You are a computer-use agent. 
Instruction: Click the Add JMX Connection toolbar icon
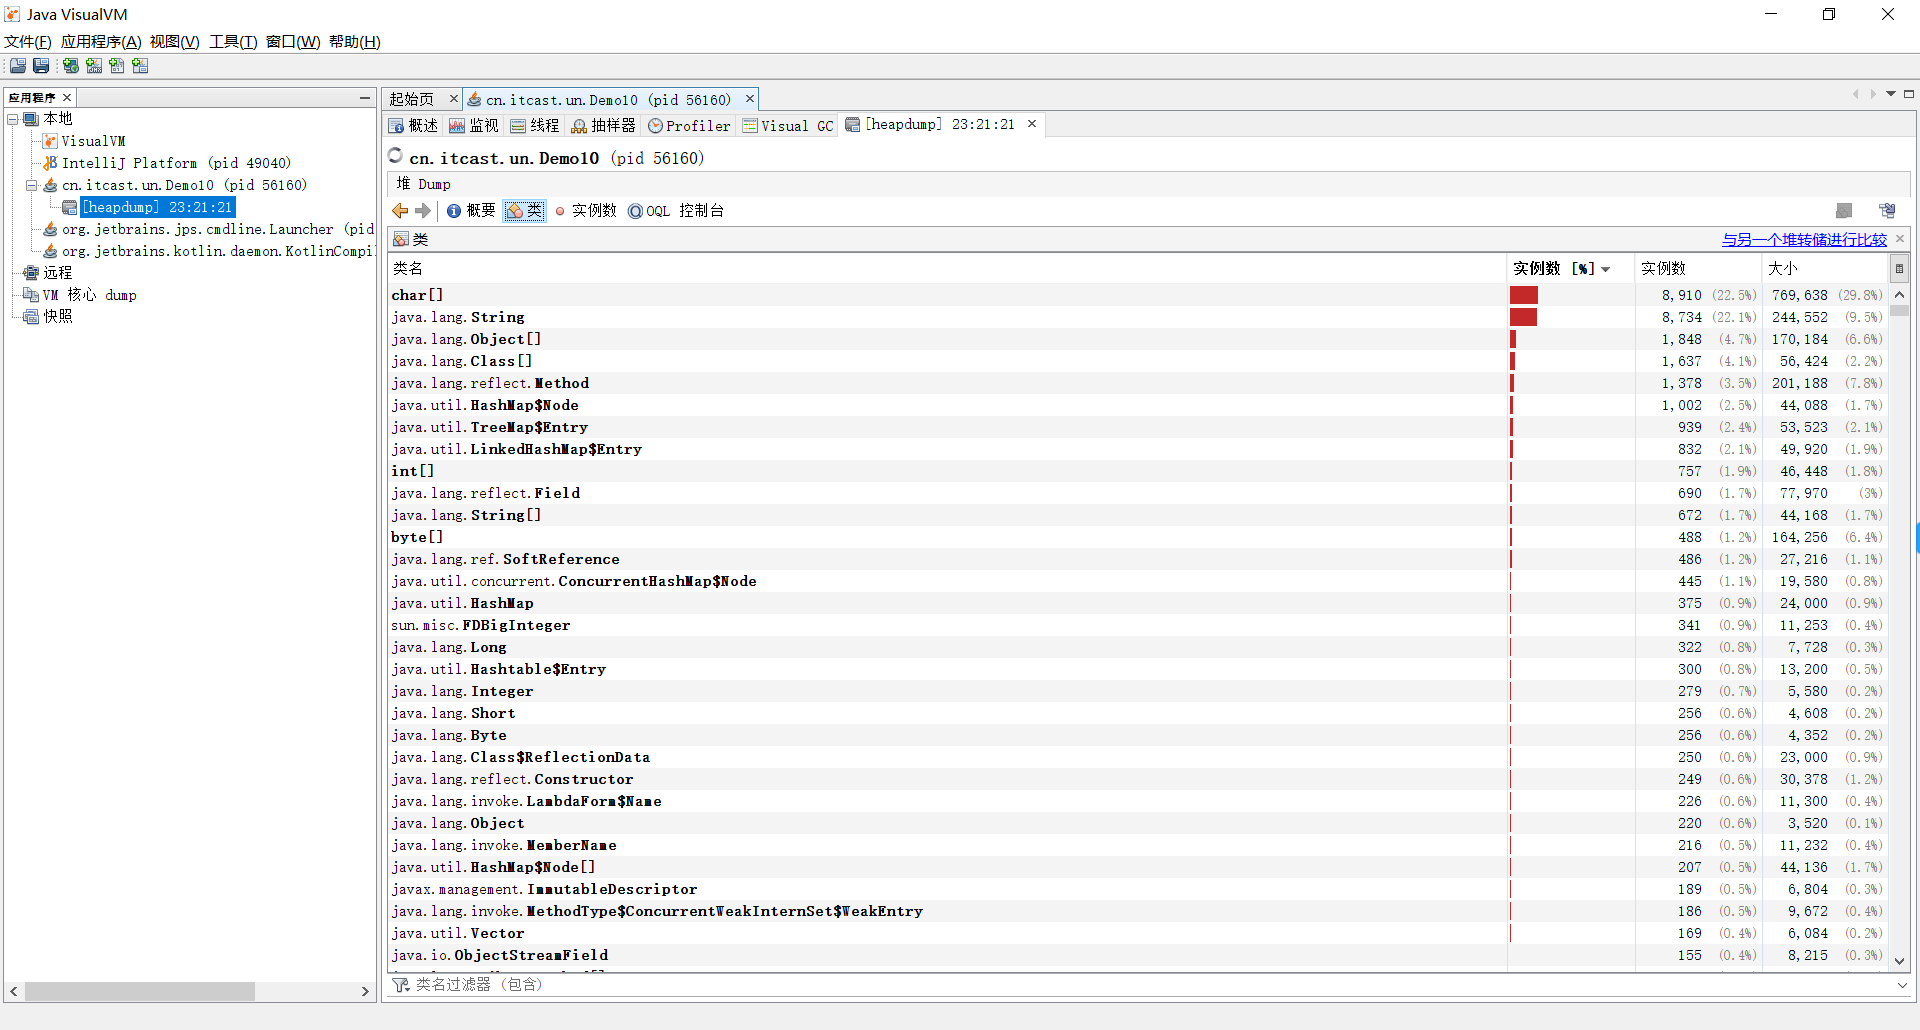coord(94,66)
